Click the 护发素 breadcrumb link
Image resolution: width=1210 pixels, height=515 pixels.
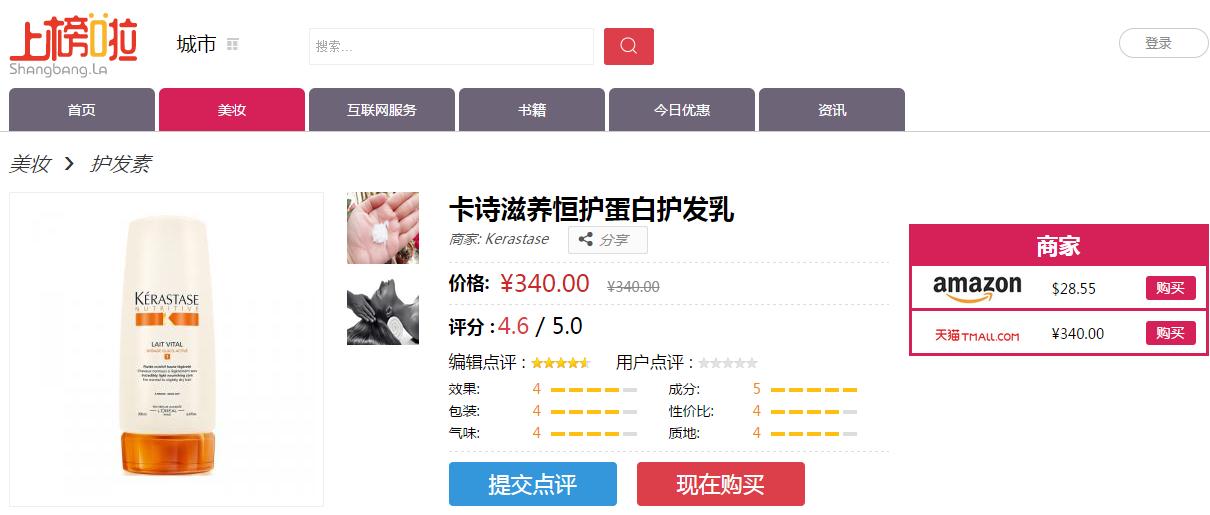tap(121, 164)
